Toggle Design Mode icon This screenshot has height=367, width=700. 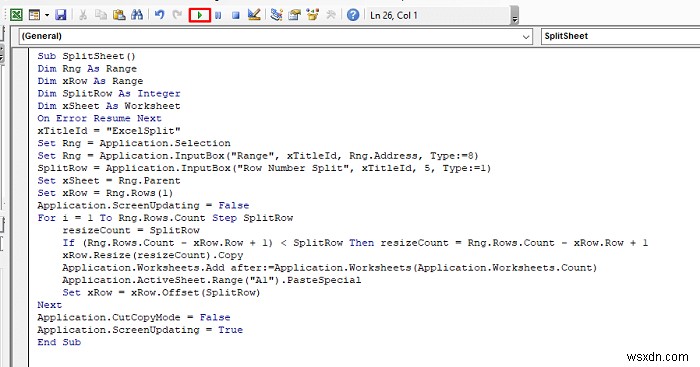[x=254, y=15]
